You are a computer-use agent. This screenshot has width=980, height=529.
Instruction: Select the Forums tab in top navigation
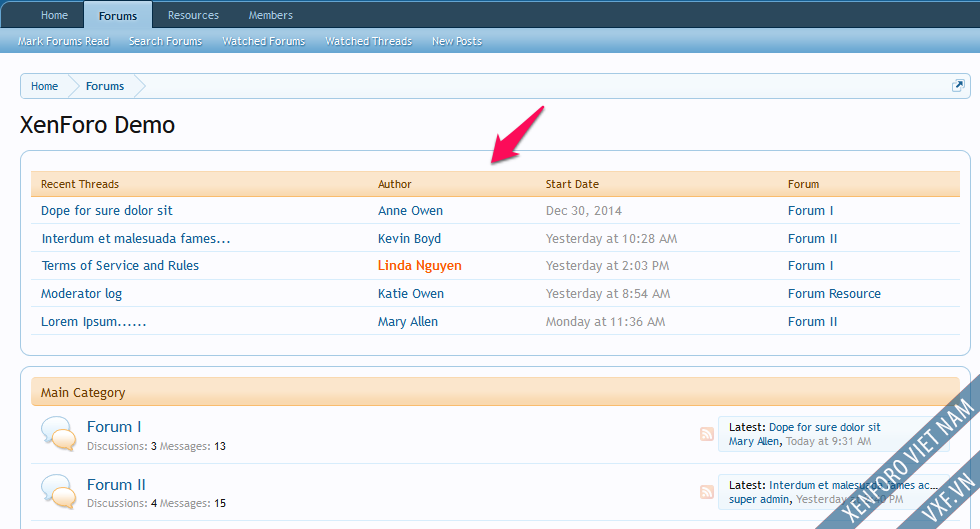click(118, 16)
